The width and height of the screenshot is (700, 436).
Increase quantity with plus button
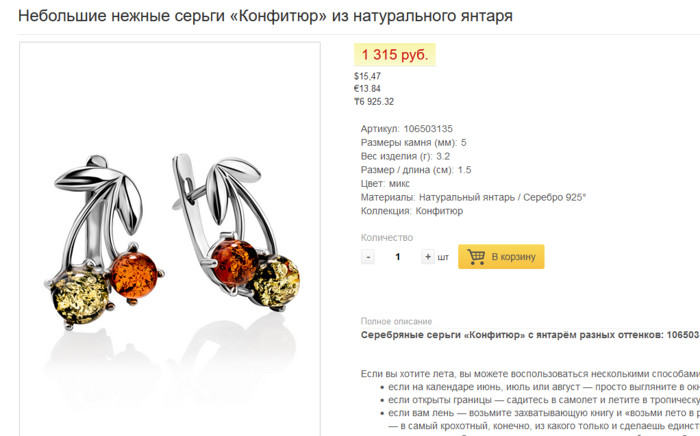point(428,257)
